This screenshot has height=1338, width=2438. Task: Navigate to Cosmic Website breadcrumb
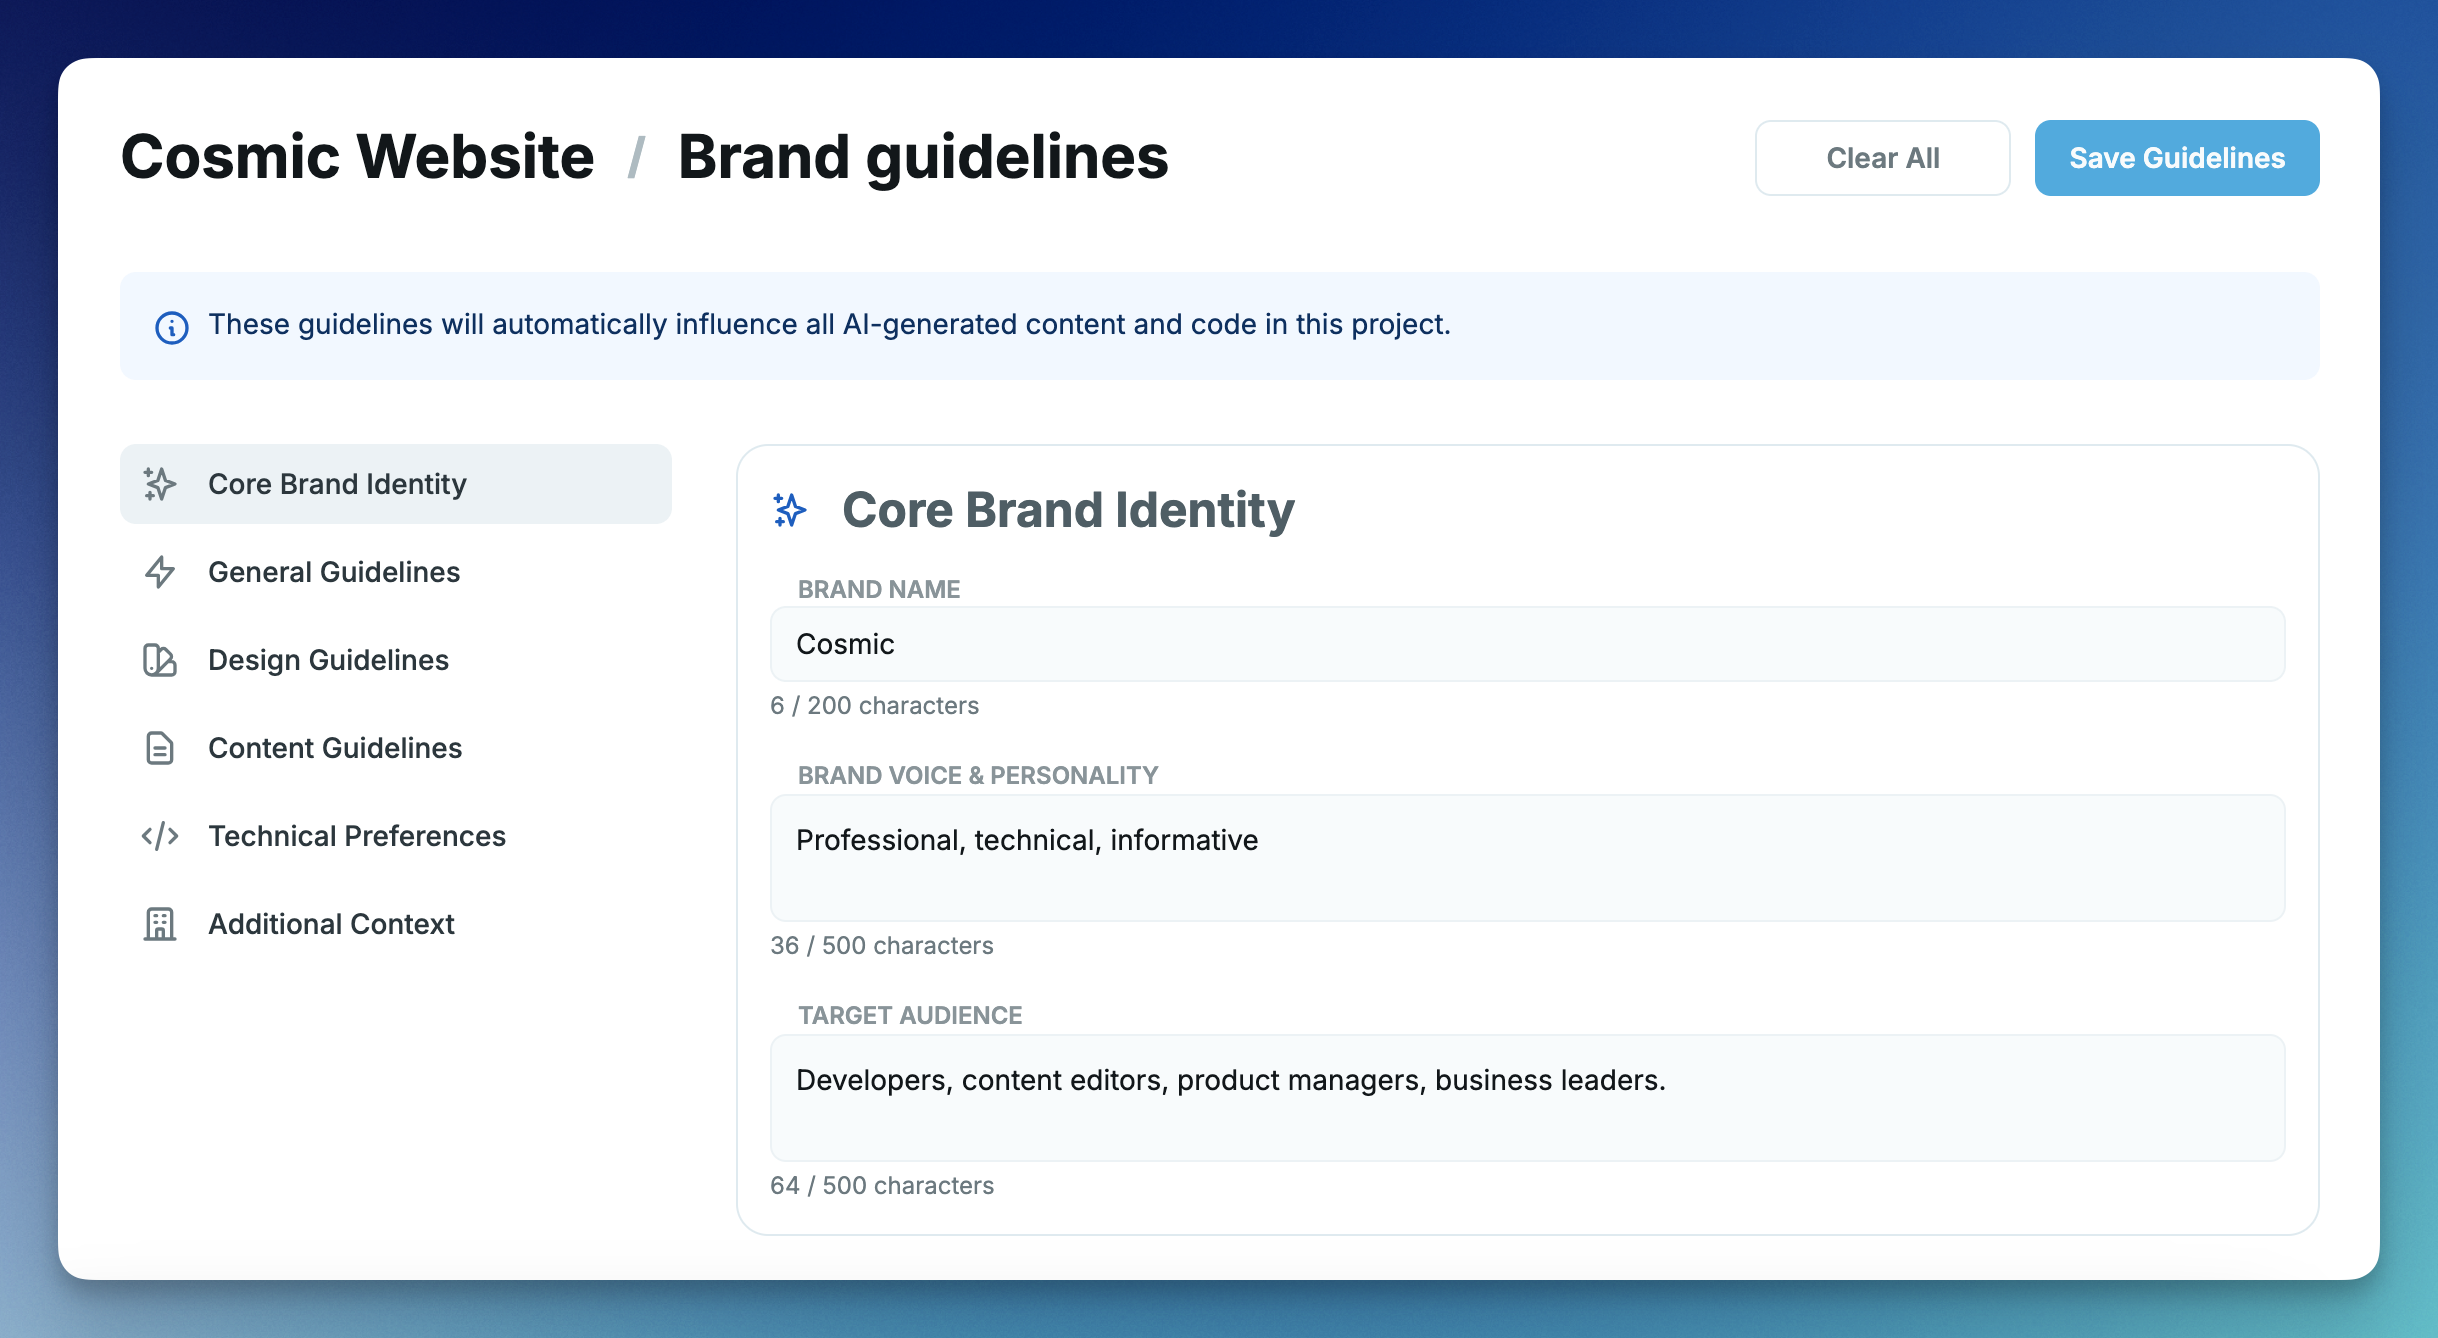click(357, 157)
